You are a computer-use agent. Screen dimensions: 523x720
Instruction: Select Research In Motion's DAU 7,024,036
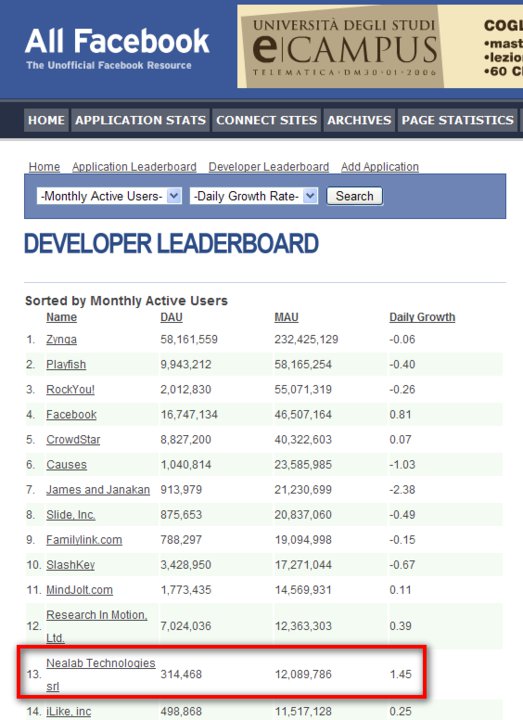coord(186,626)
